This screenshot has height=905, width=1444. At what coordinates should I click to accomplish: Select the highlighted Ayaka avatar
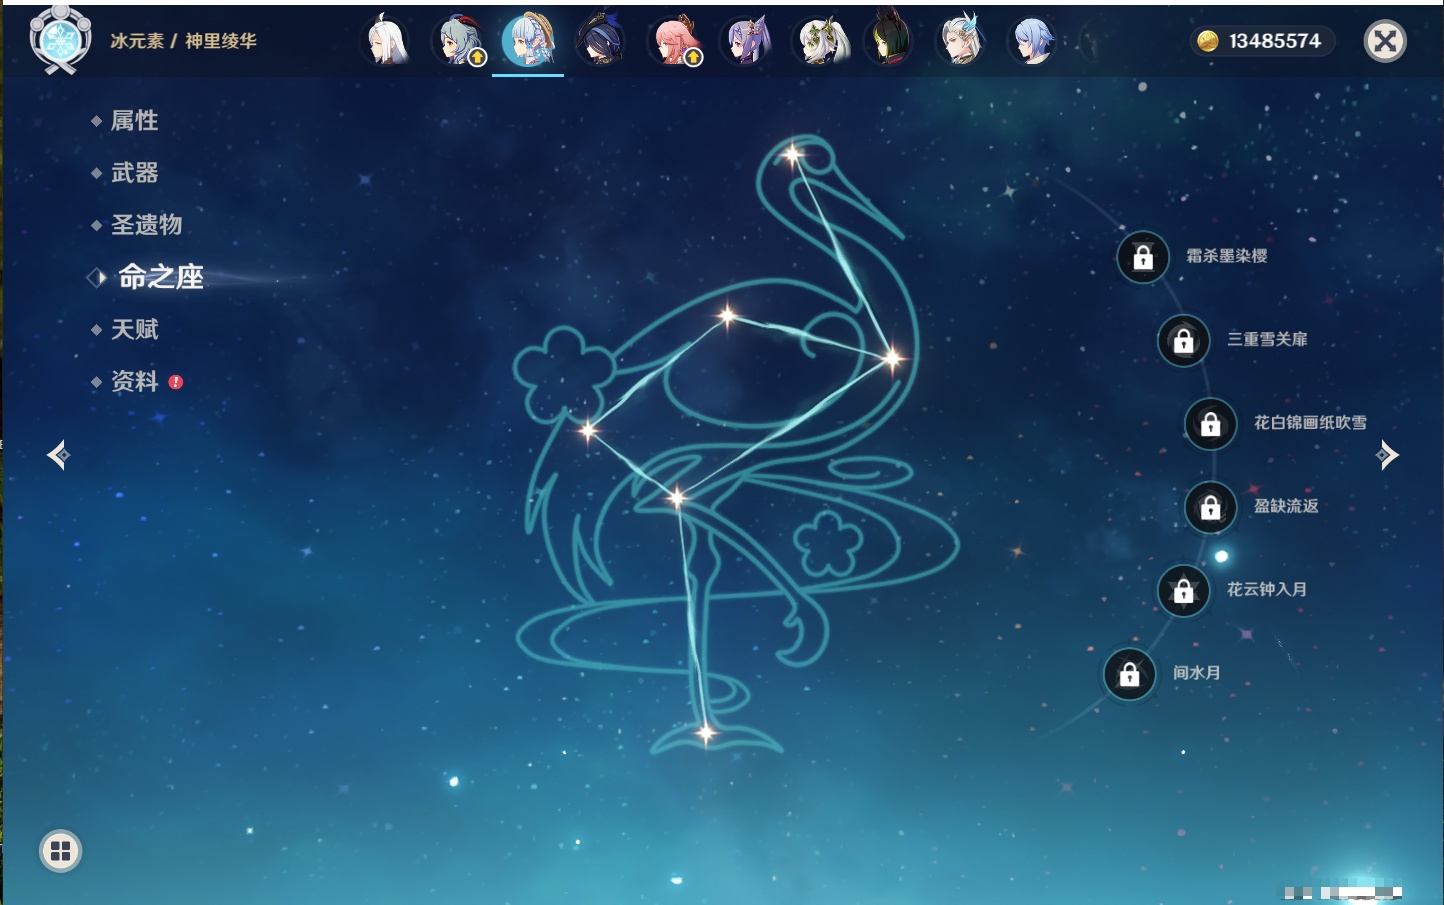(528, 40)
